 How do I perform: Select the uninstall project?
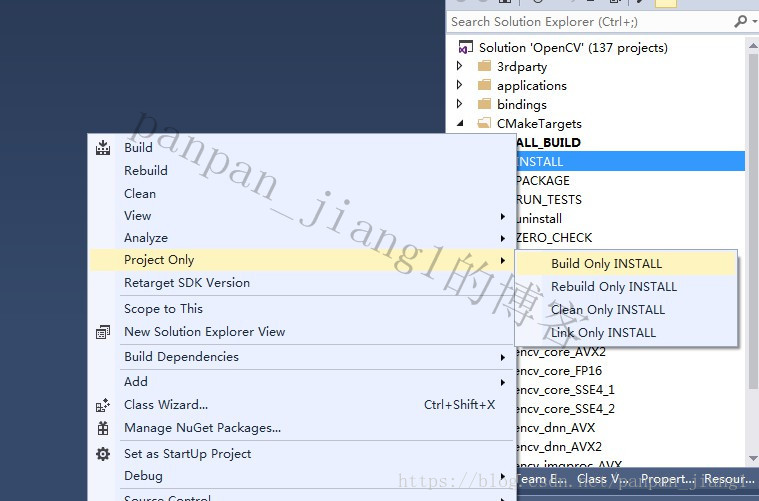coord(539,219)
